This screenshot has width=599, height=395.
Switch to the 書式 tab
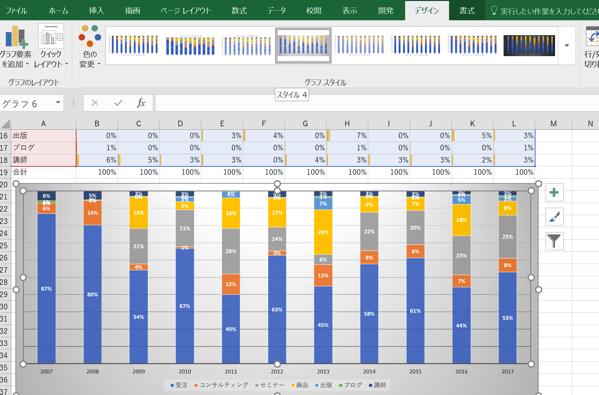coord(467,10)
